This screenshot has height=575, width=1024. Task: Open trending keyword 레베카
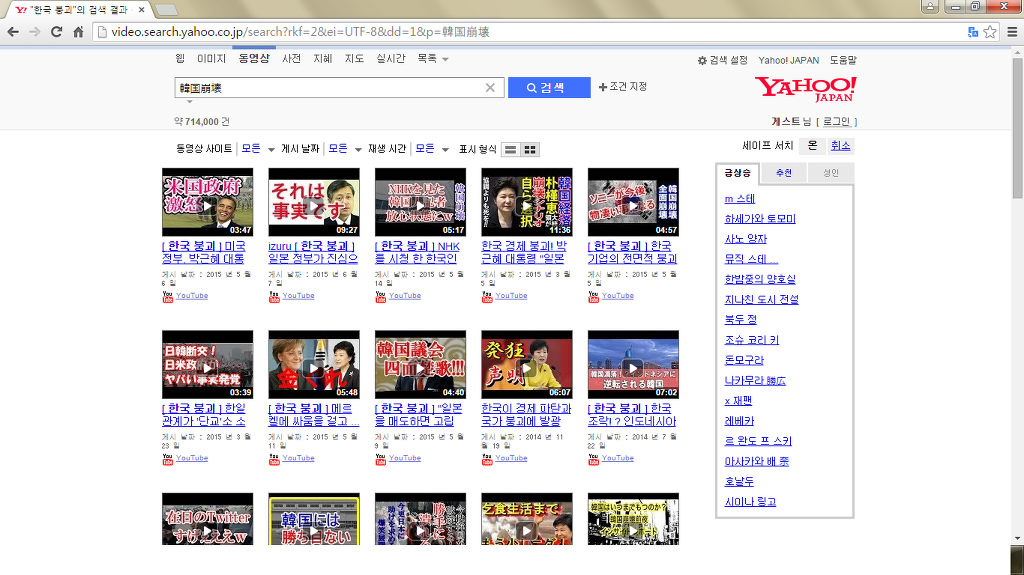coord(739,421)
